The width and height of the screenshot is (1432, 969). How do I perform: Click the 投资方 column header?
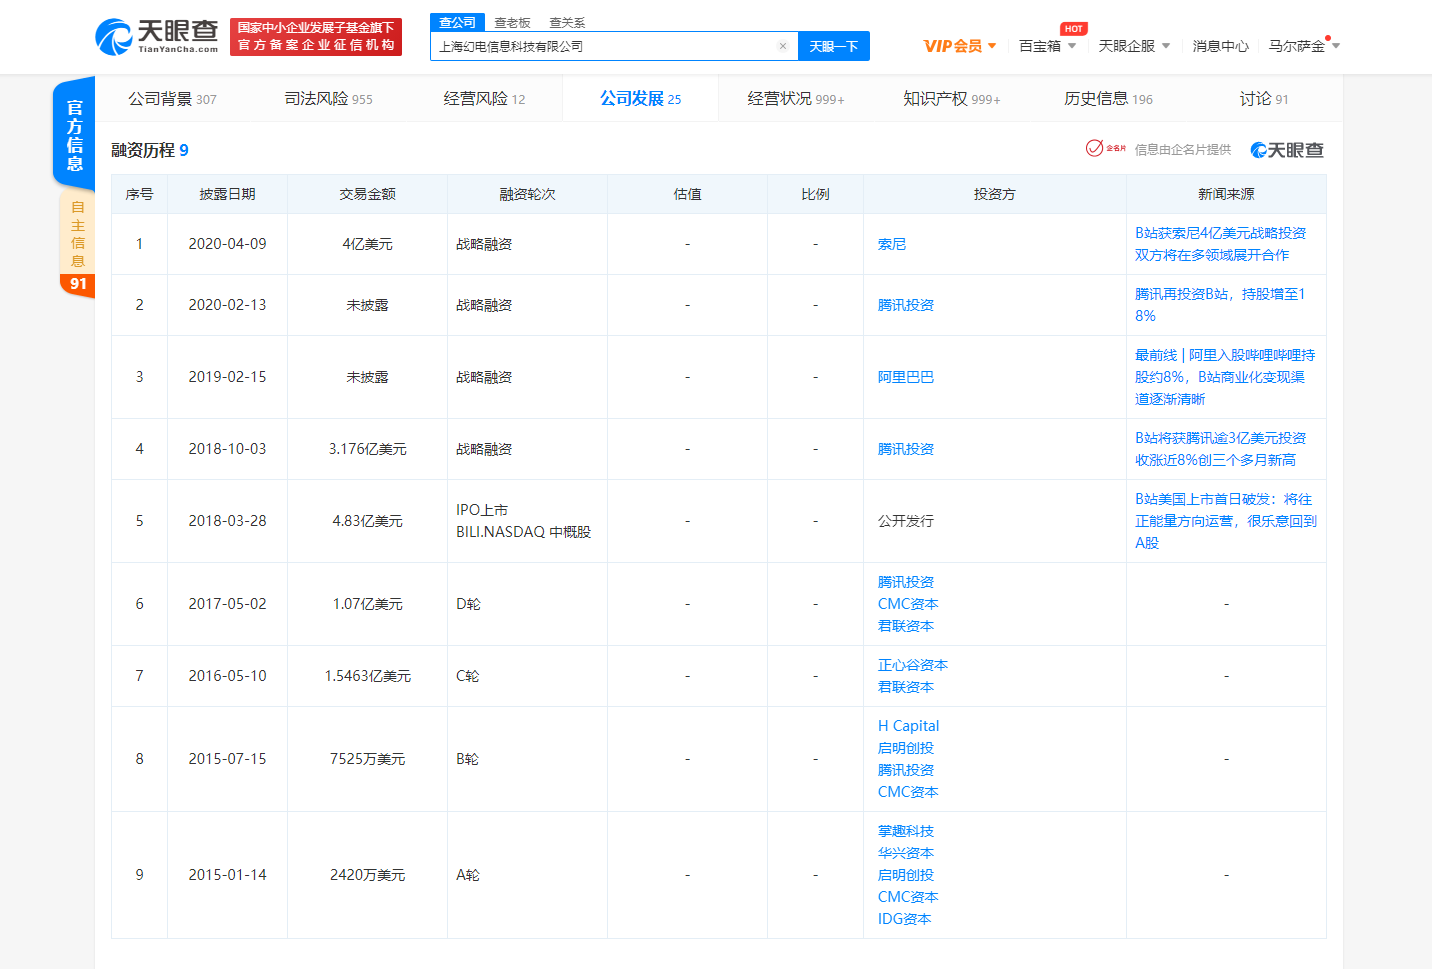[x=995, y=194]
